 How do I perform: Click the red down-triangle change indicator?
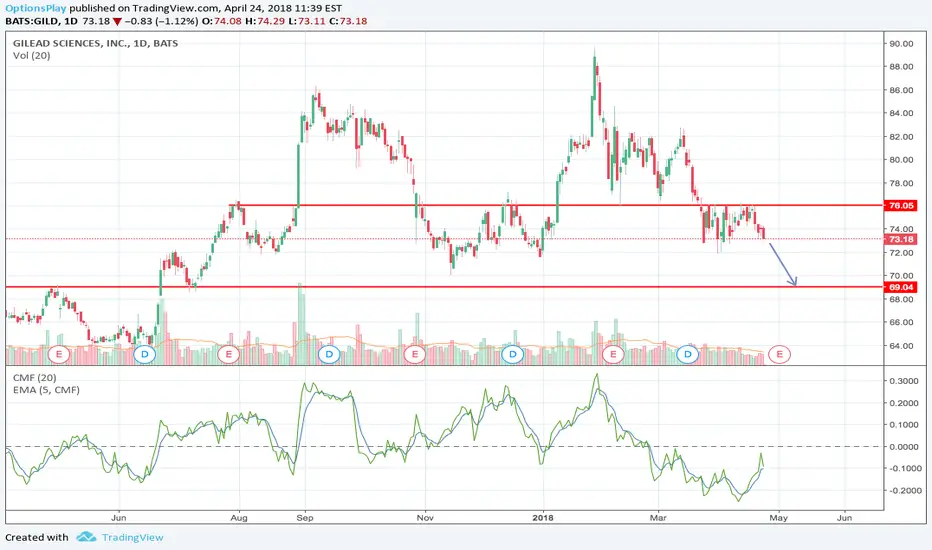click(118, 21)
